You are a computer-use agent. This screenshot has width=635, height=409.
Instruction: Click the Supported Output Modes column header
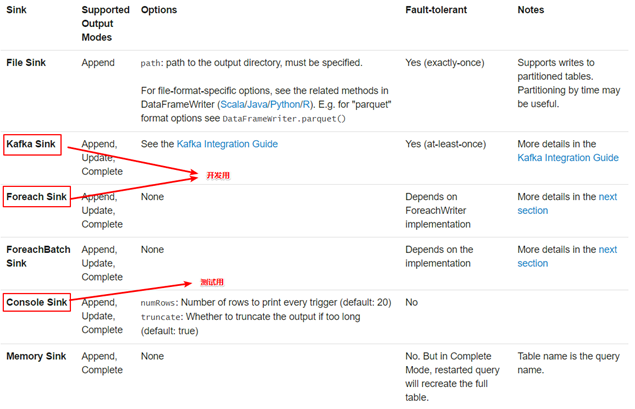pyautogui.click(x=105, y=23)
